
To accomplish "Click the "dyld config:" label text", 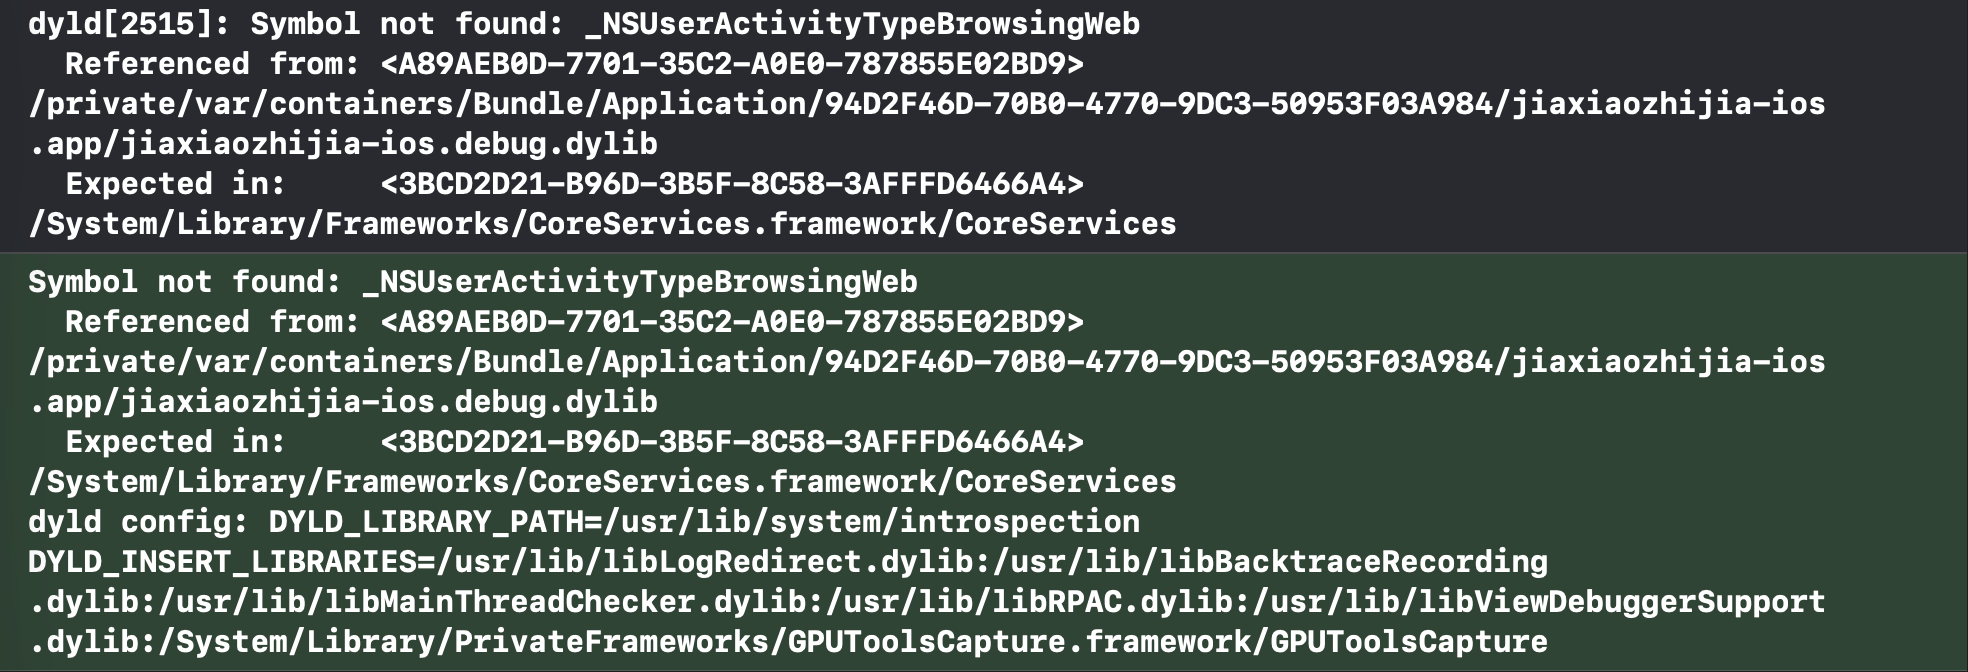I will [138, 522].
